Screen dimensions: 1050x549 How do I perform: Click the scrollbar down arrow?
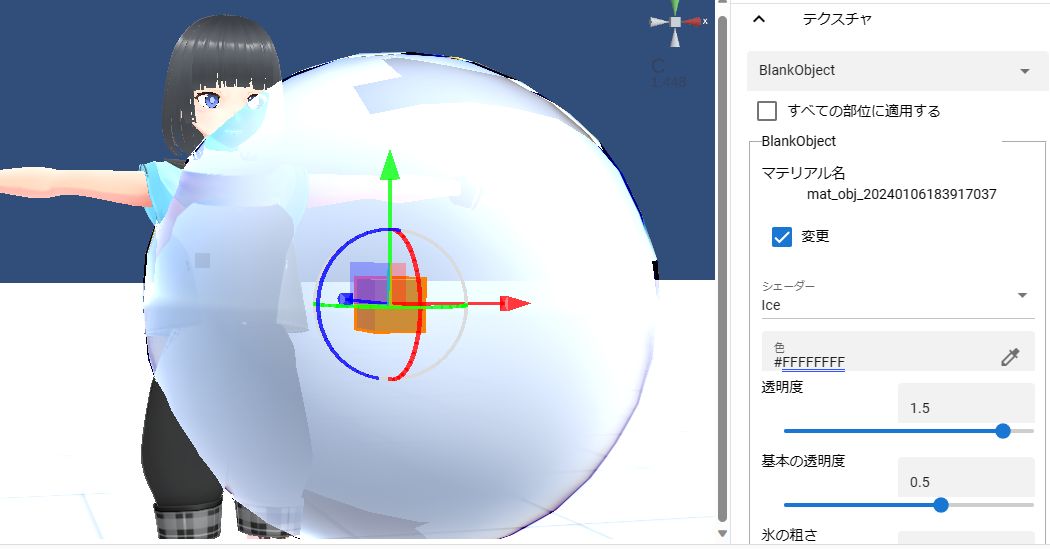click(x=722, y=534)
